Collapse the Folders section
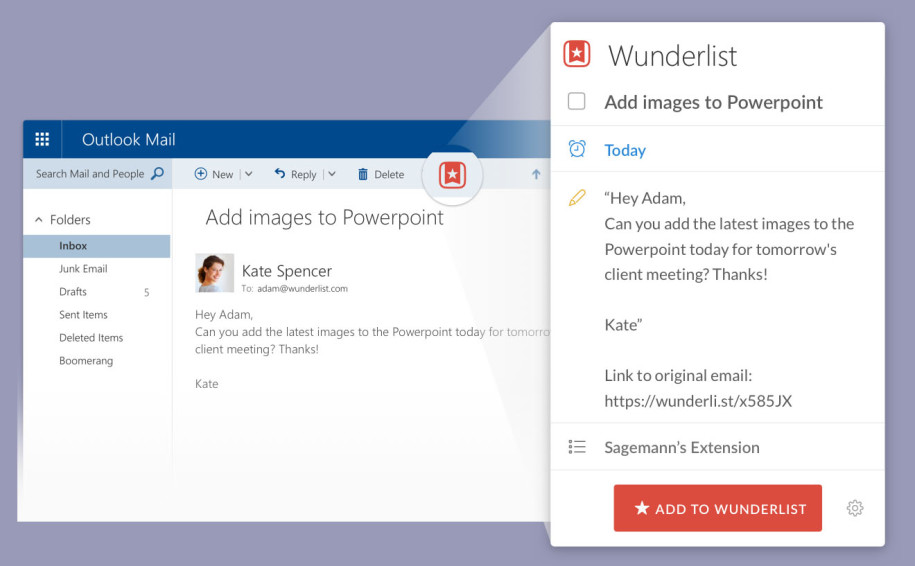The height and width of the screenshot is (566, 915). point(39,220)
